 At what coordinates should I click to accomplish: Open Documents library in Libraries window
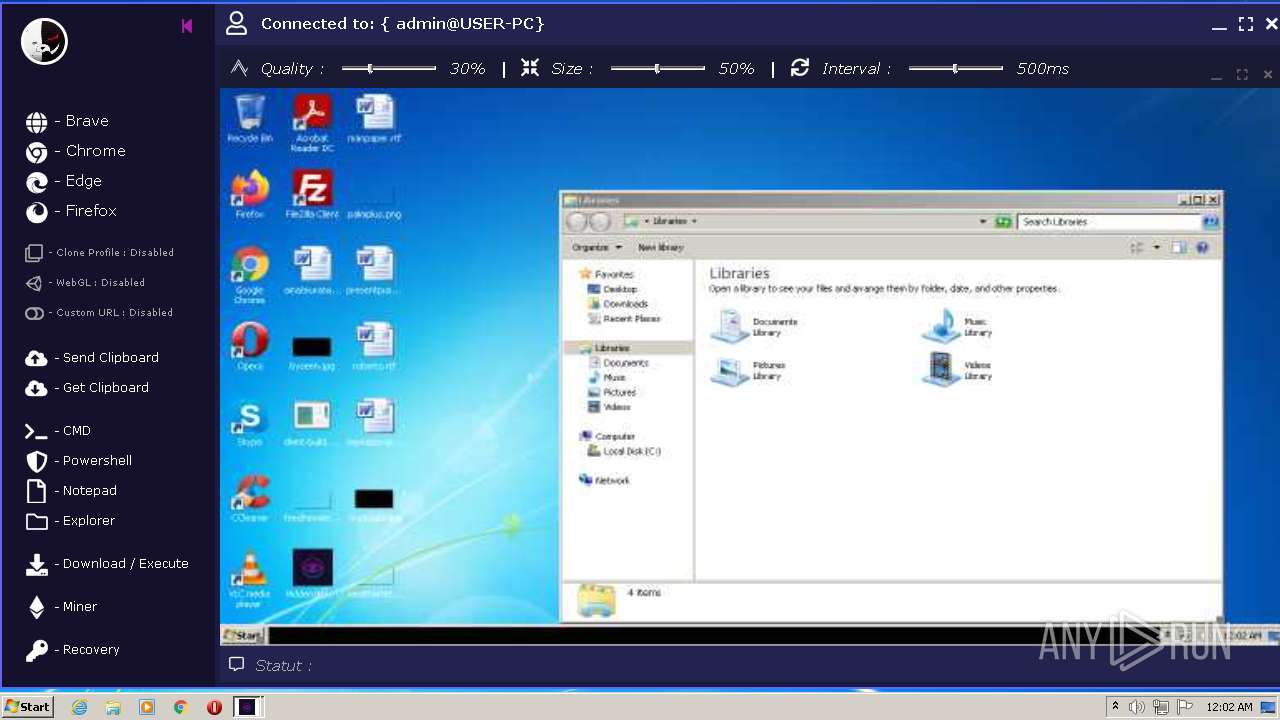755,327
